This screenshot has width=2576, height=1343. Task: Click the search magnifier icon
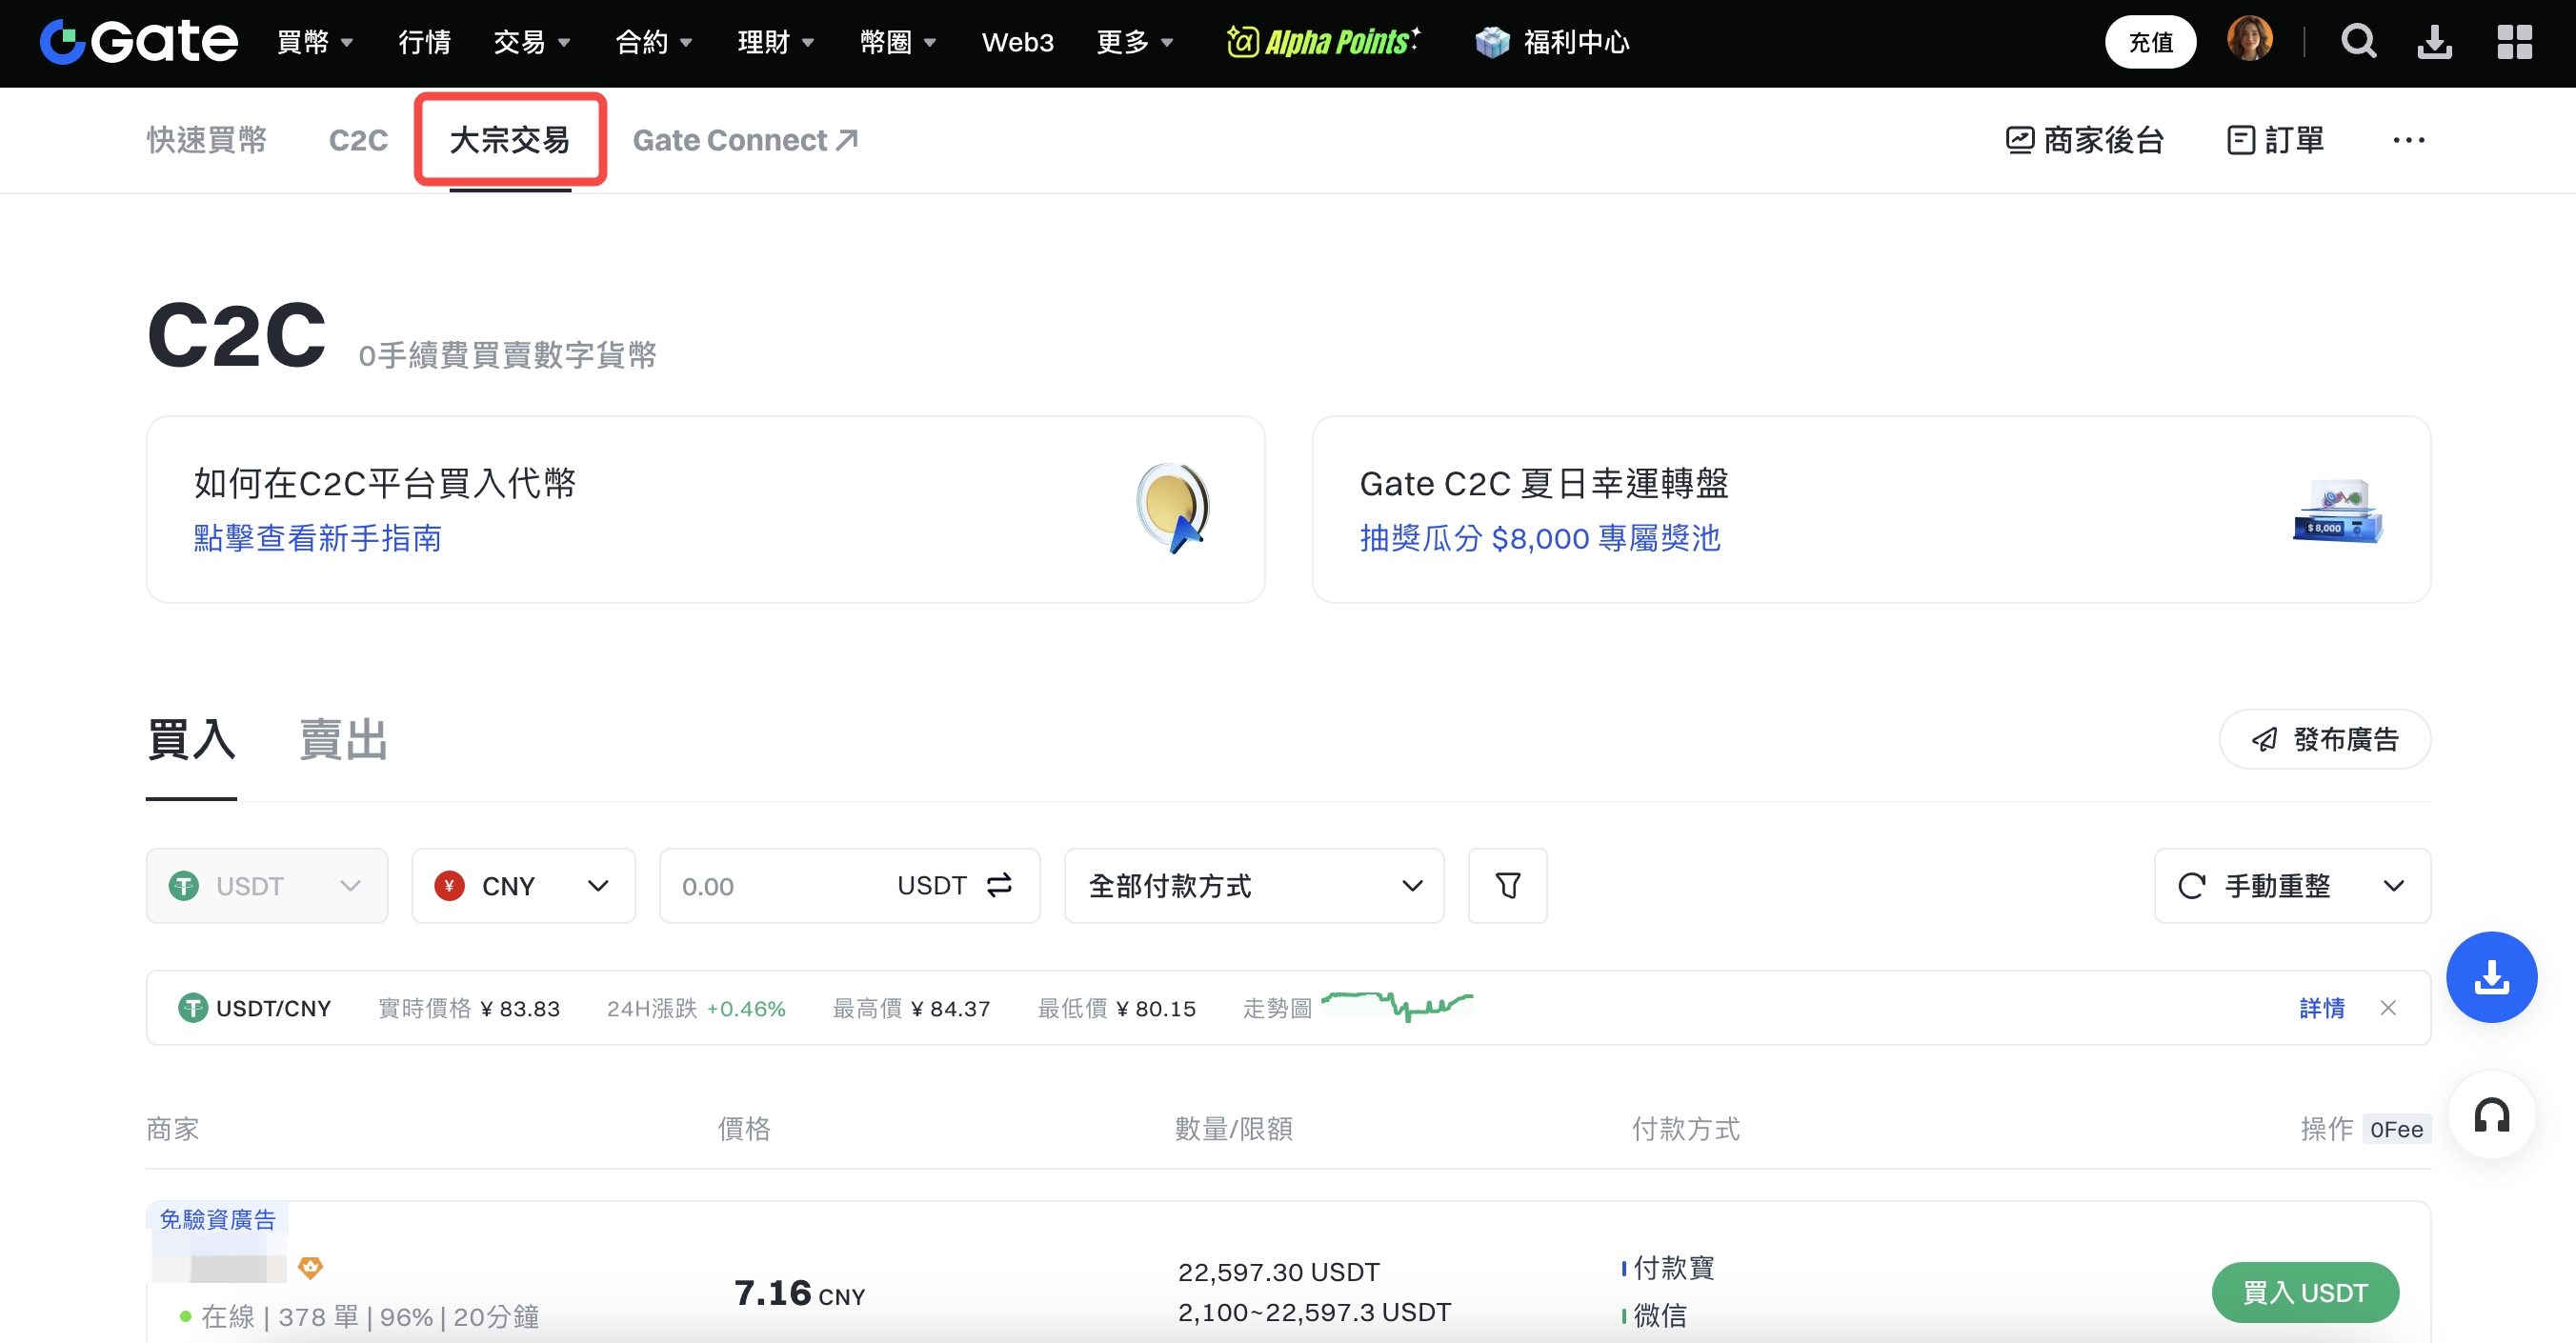click(x=2358, y=42)
